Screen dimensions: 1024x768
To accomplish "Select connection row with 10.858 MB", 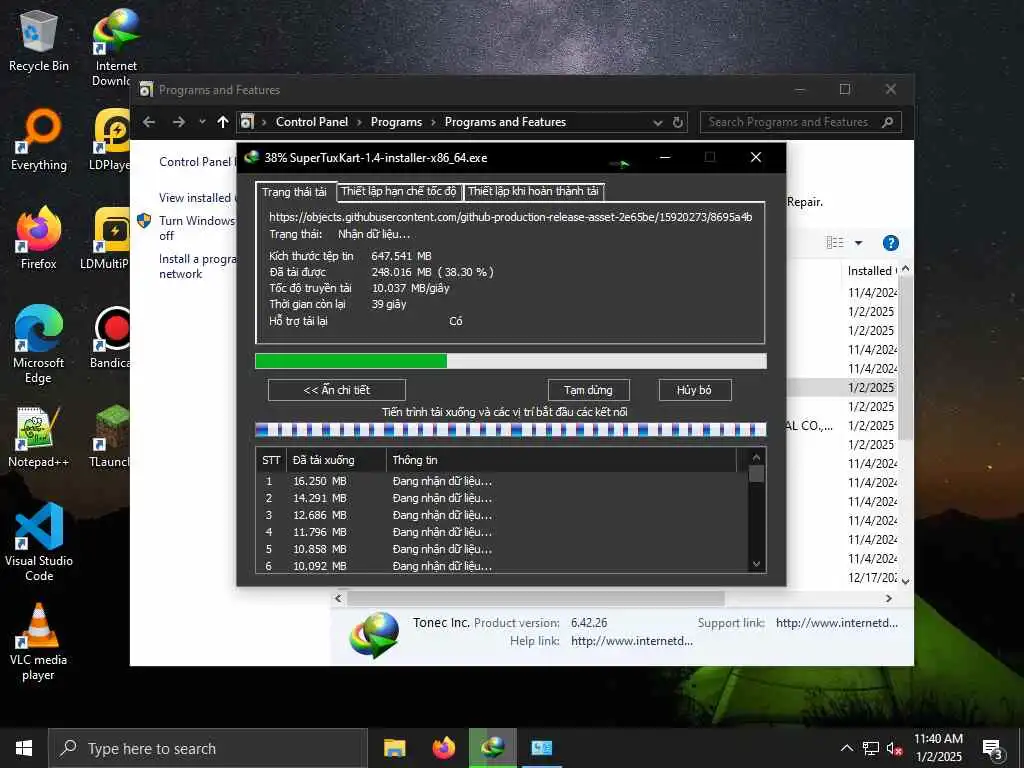I will coord(502,549).
